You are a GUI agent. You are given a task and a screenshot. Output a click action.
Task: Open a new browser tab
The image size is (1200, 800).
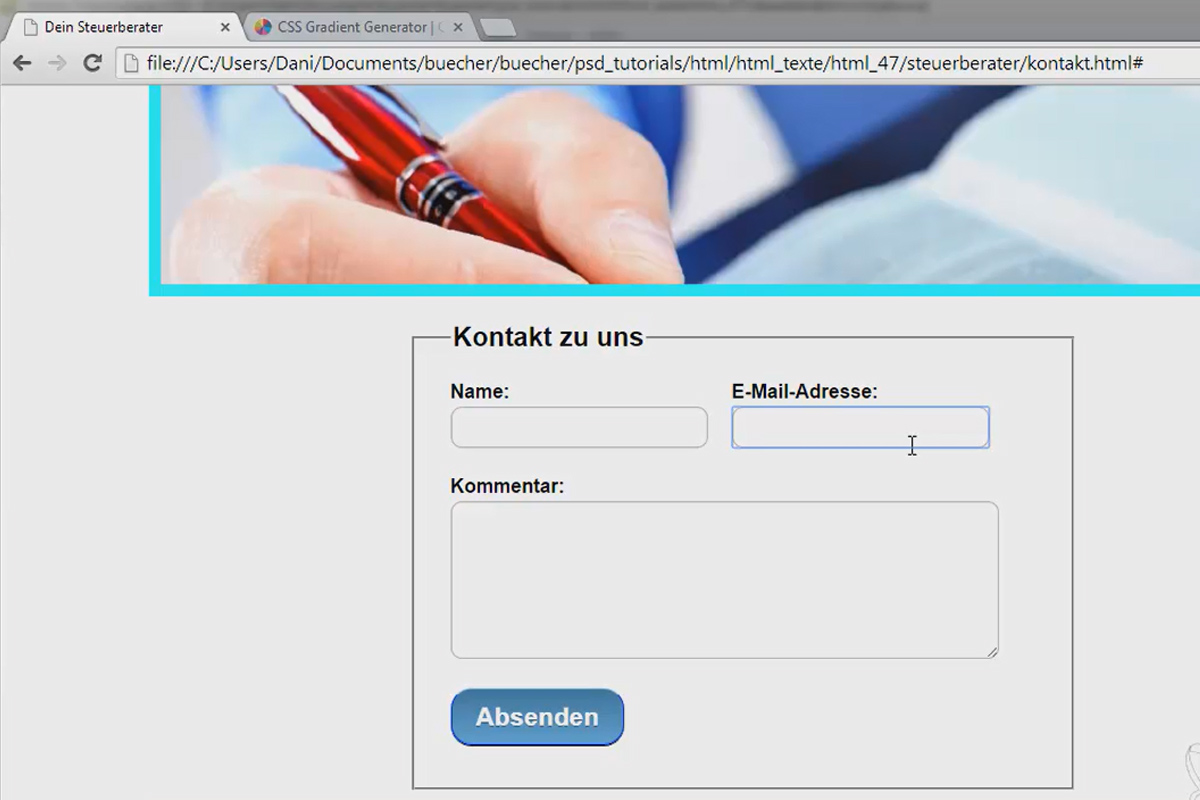click(497, 28)
